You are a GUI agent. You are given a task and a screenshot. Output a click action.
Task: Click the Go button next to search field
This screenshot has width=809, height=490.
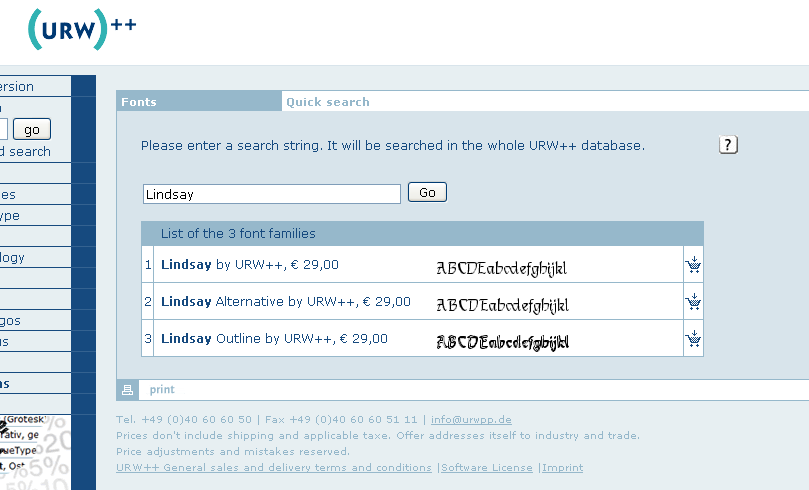pos(427,192)
